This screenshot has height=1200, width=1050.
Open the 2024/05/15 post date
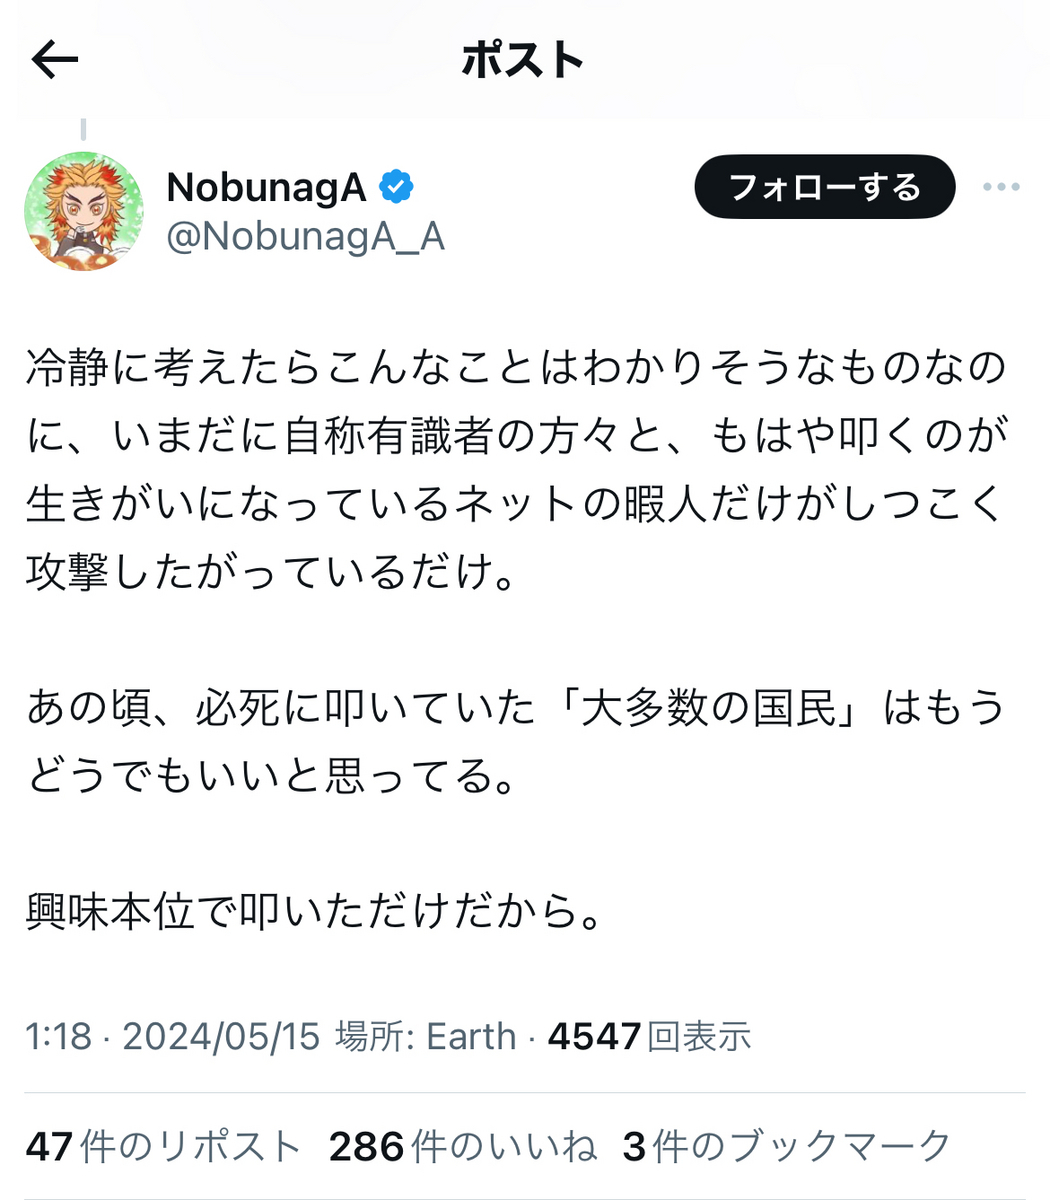click(221, 1036)
